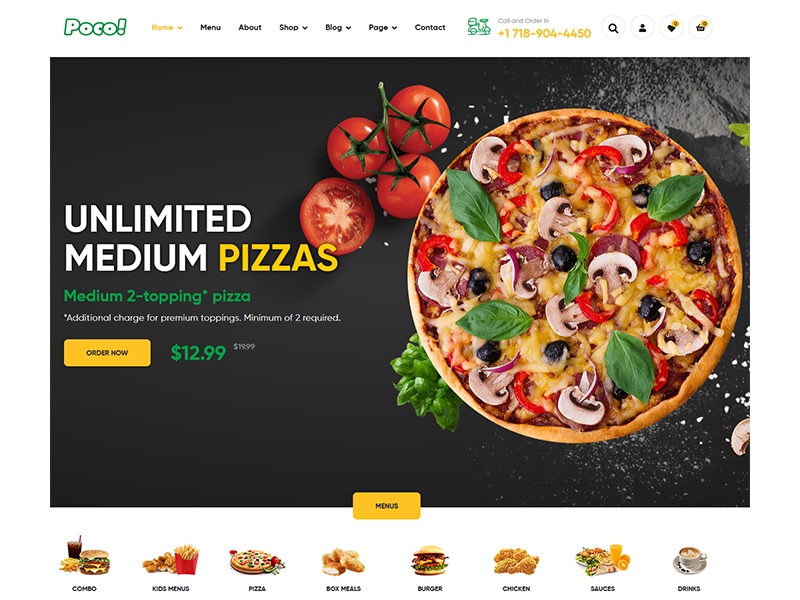Open the Contact page link

click(x=430, y=28)
